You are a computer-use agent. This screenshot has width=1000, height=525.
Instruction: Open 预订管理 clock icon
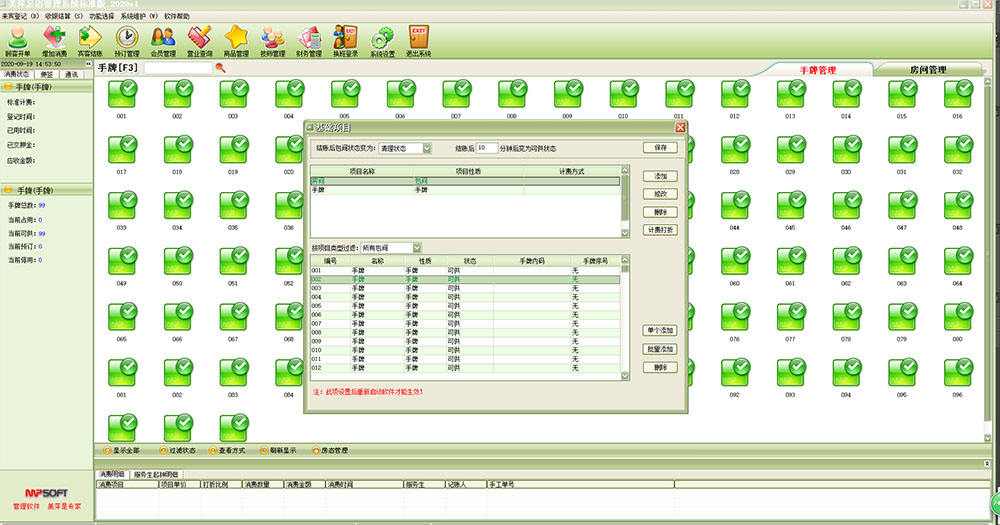pyautogui.click(x=127, y=40)
